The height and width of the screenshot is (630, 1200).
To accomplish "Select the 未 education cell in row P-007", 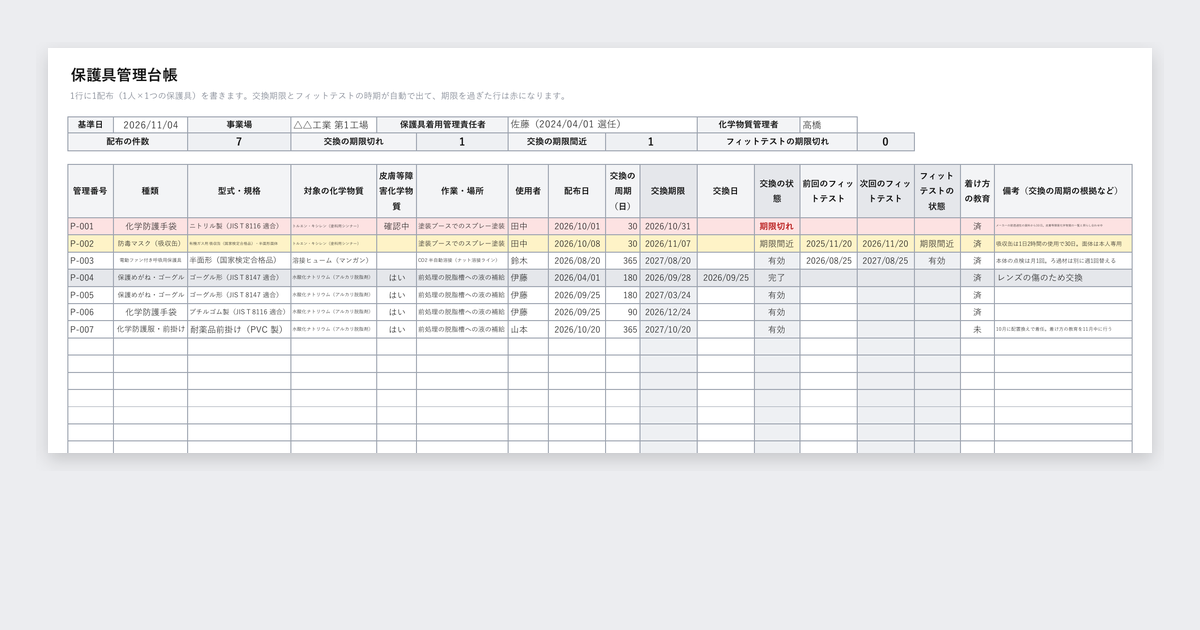I will click(977, 329).
